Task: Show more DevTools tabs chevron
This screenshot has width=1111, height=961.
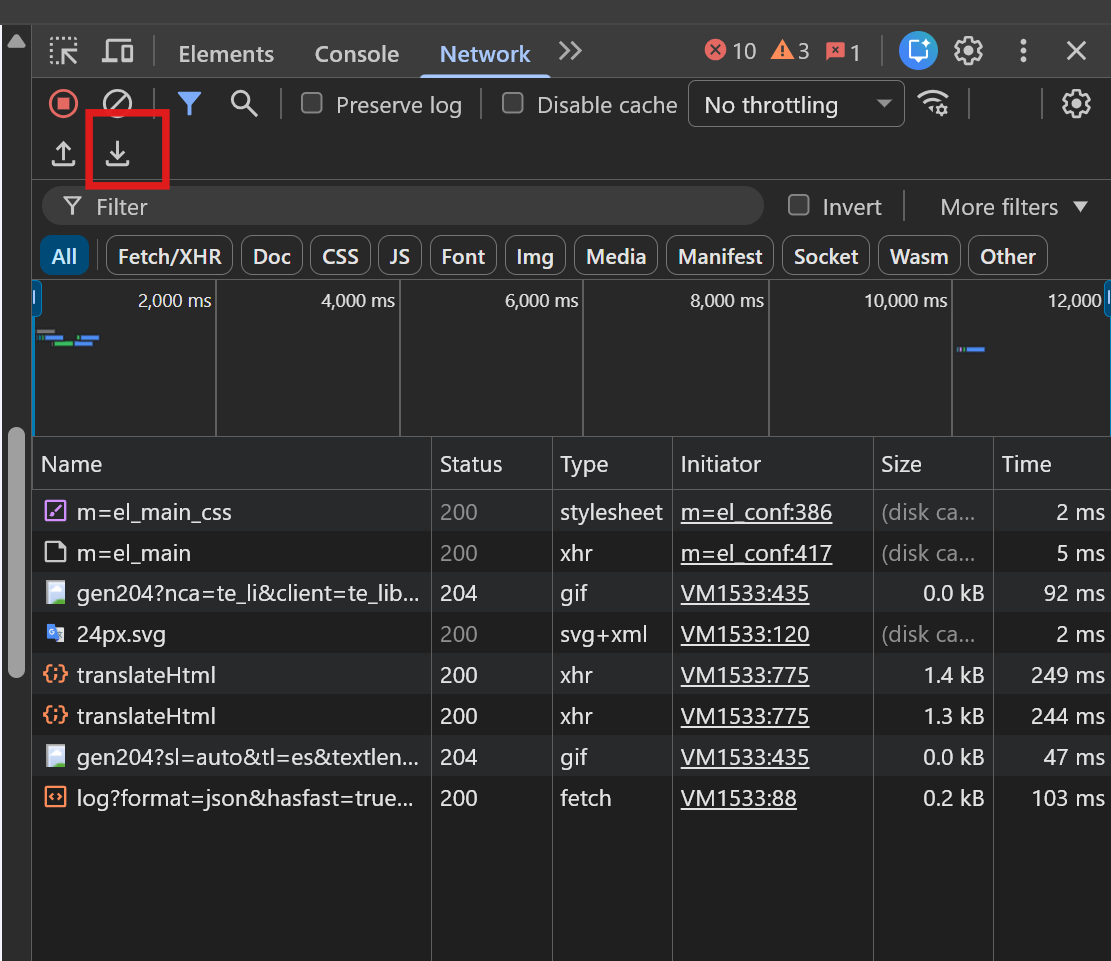Action: pyautogui.click(x=570, y=51)
